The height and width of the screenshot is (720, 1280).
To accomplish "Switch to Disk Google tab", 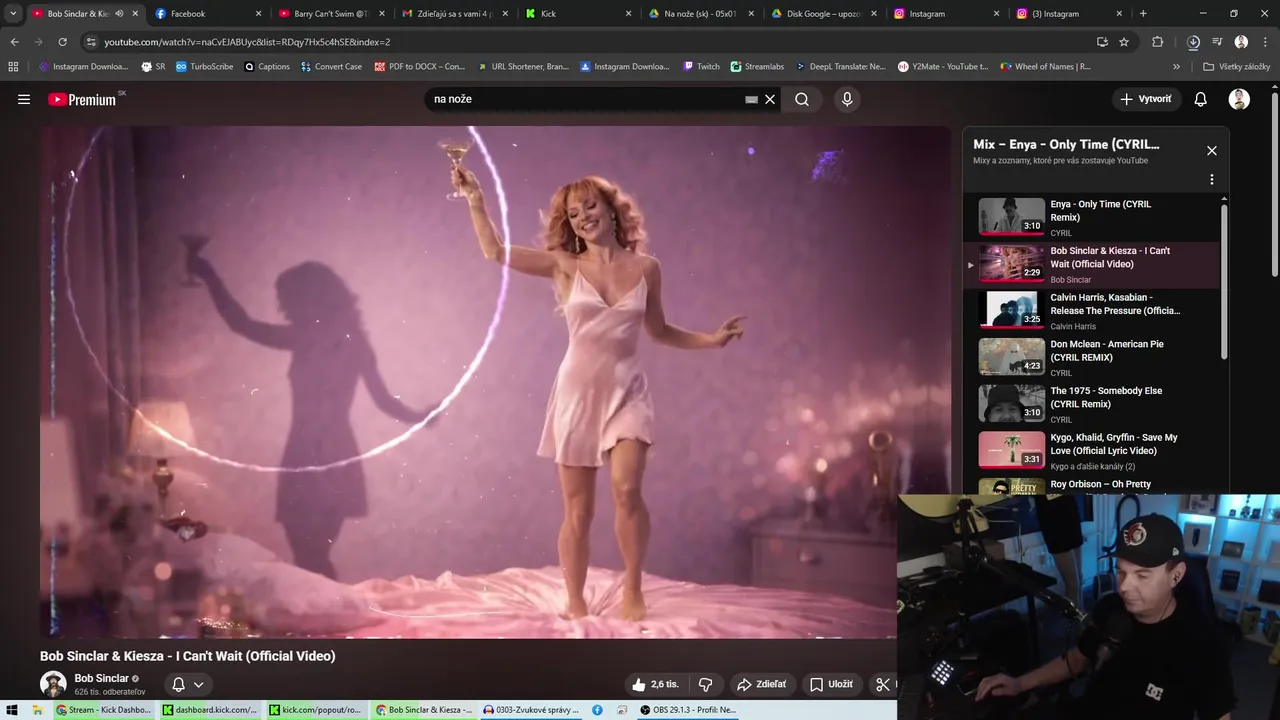I will (x=824, y=14).
